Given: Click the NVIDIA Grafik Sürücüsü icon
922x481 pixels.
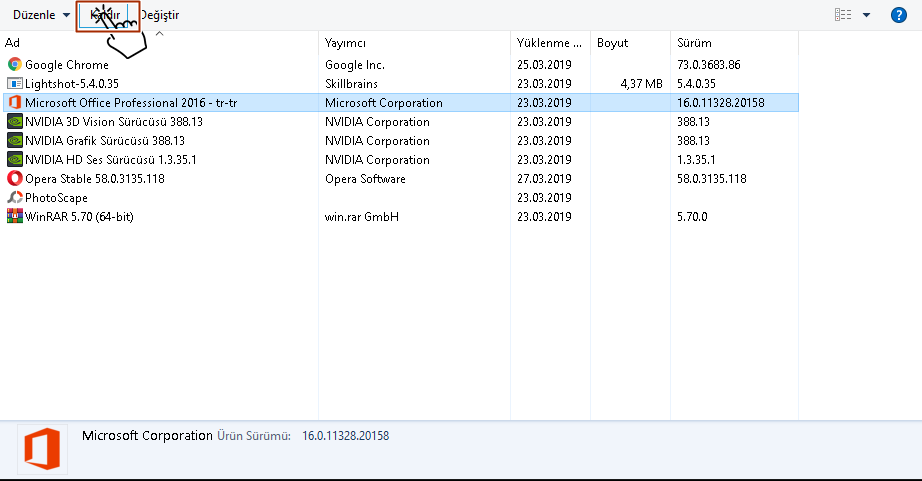Looking at the screenshot, I should coord(15,141).
